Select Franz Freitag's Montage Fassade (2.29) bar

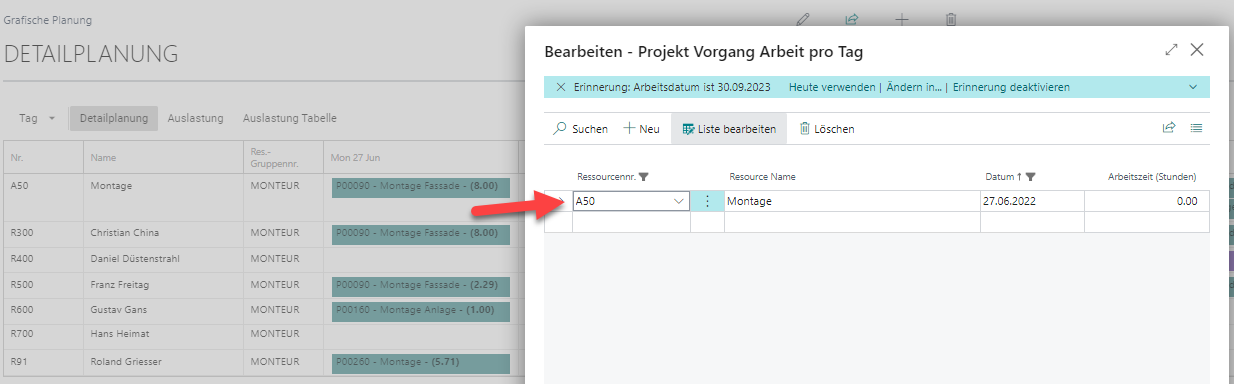point(420,285)
